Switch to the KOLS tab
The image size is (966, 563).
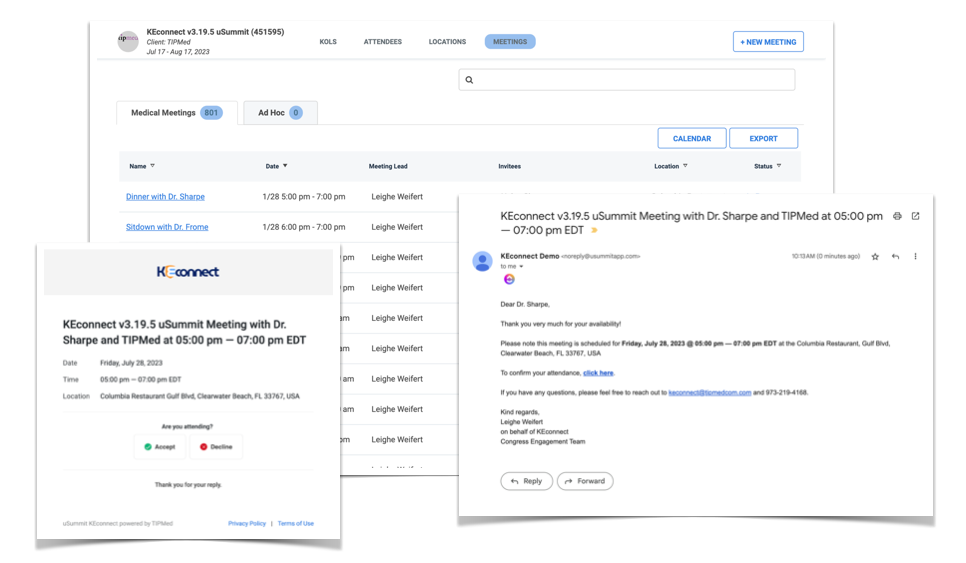(328, 42)
